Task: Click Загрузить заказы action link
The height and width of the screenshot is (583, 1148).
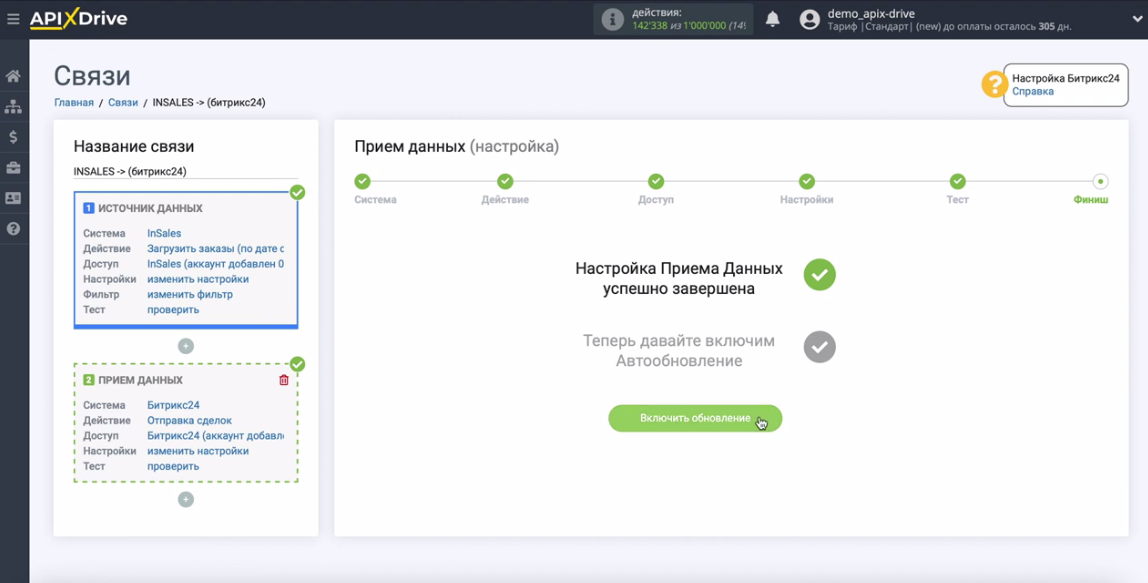Action: (215, 248)
